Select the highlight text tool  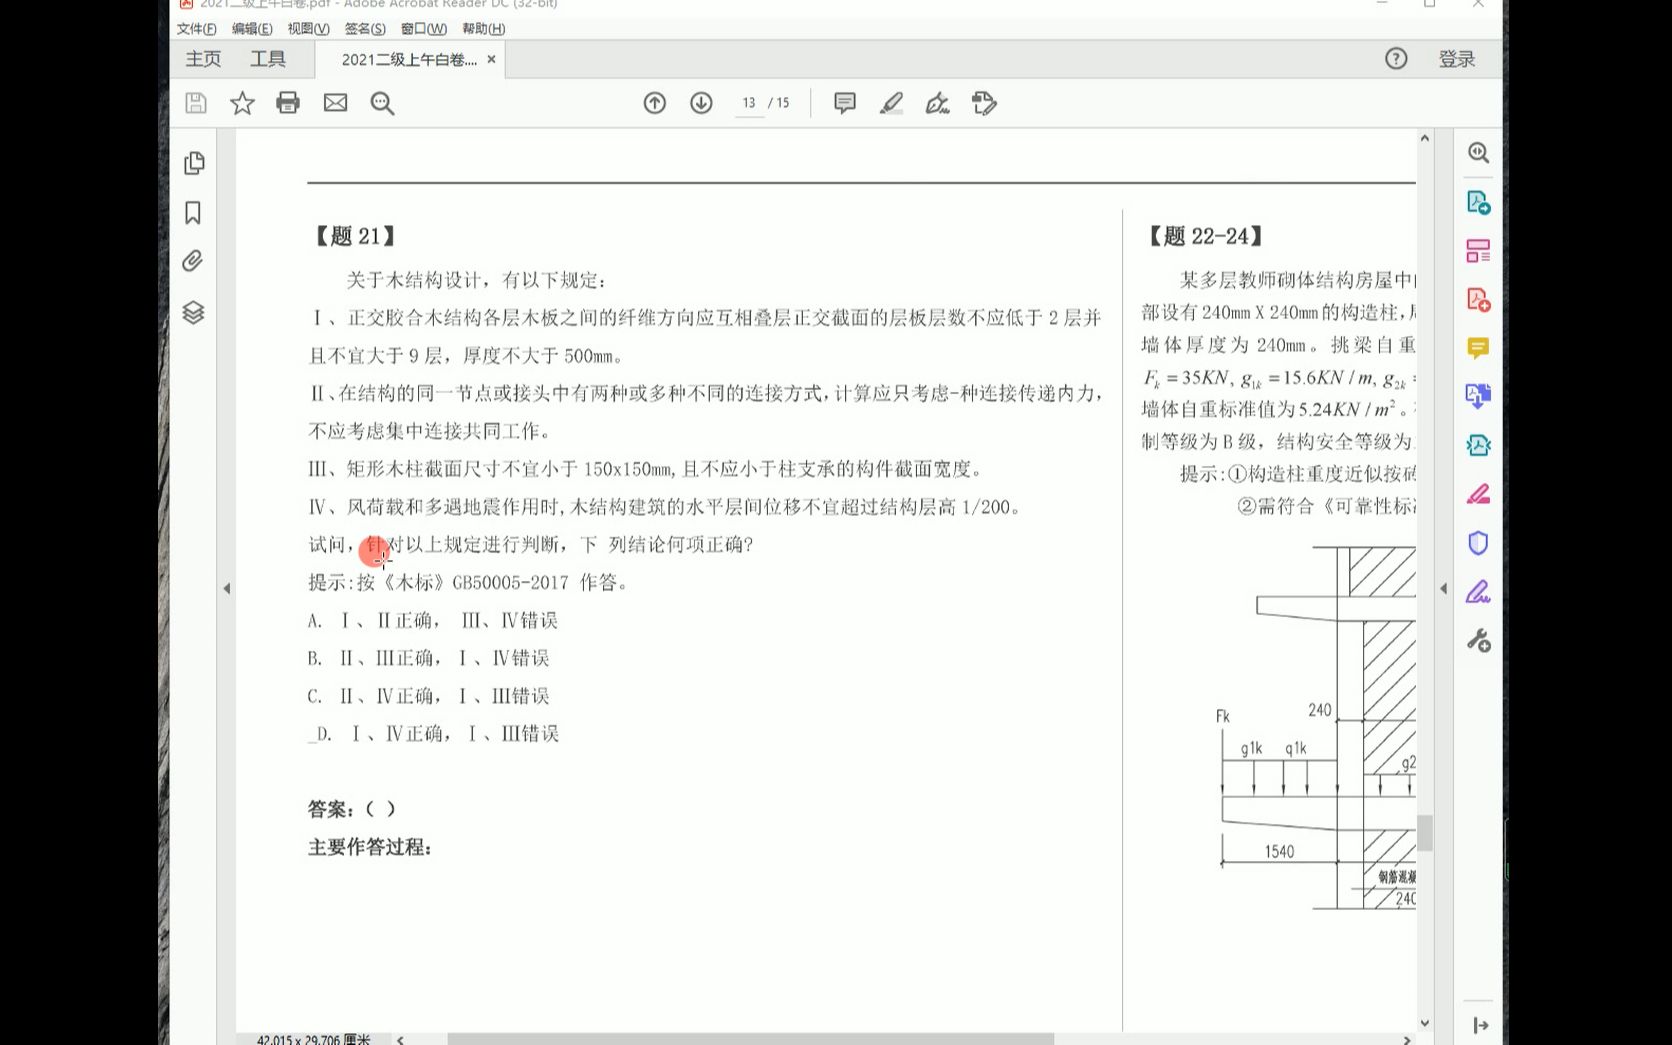click(x=891, y=102)
